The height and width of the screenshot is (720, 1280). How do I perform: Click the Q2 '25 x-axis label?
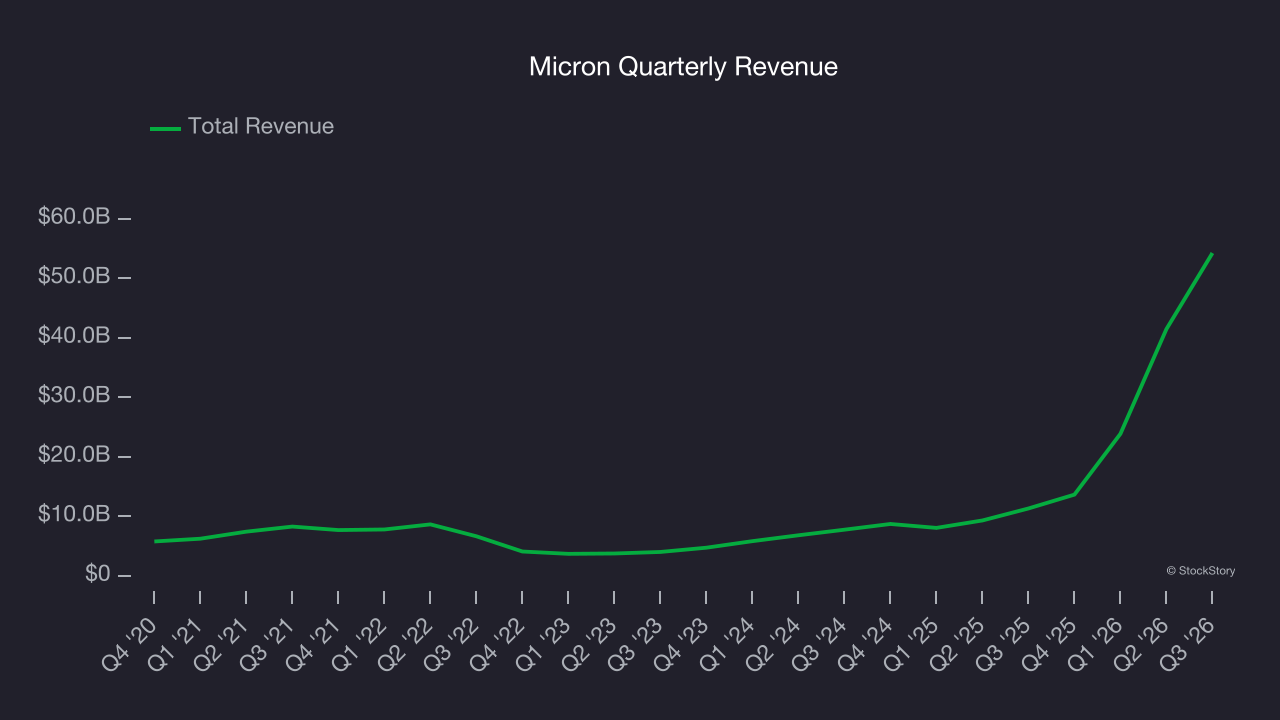click(x=958, y=643)
